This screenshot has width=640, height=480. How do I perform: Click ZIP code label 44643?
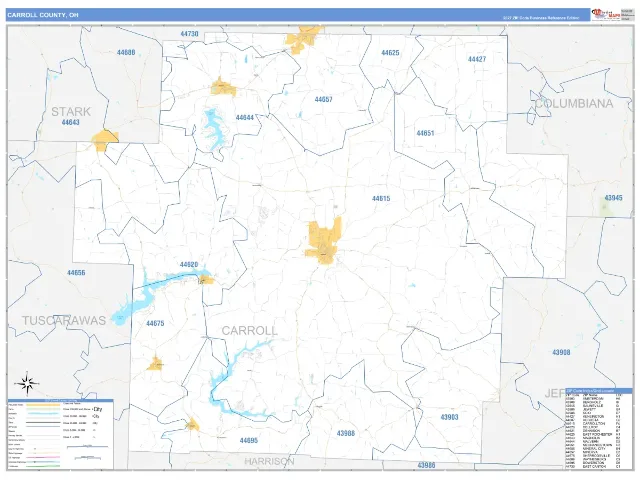tap(71, 122)
